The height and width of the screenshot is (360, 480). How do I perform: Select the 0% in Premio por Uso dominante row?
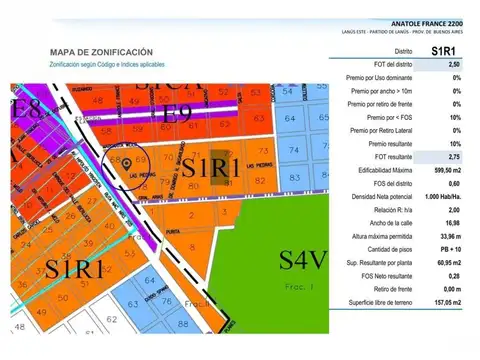[x=457, y=78]
